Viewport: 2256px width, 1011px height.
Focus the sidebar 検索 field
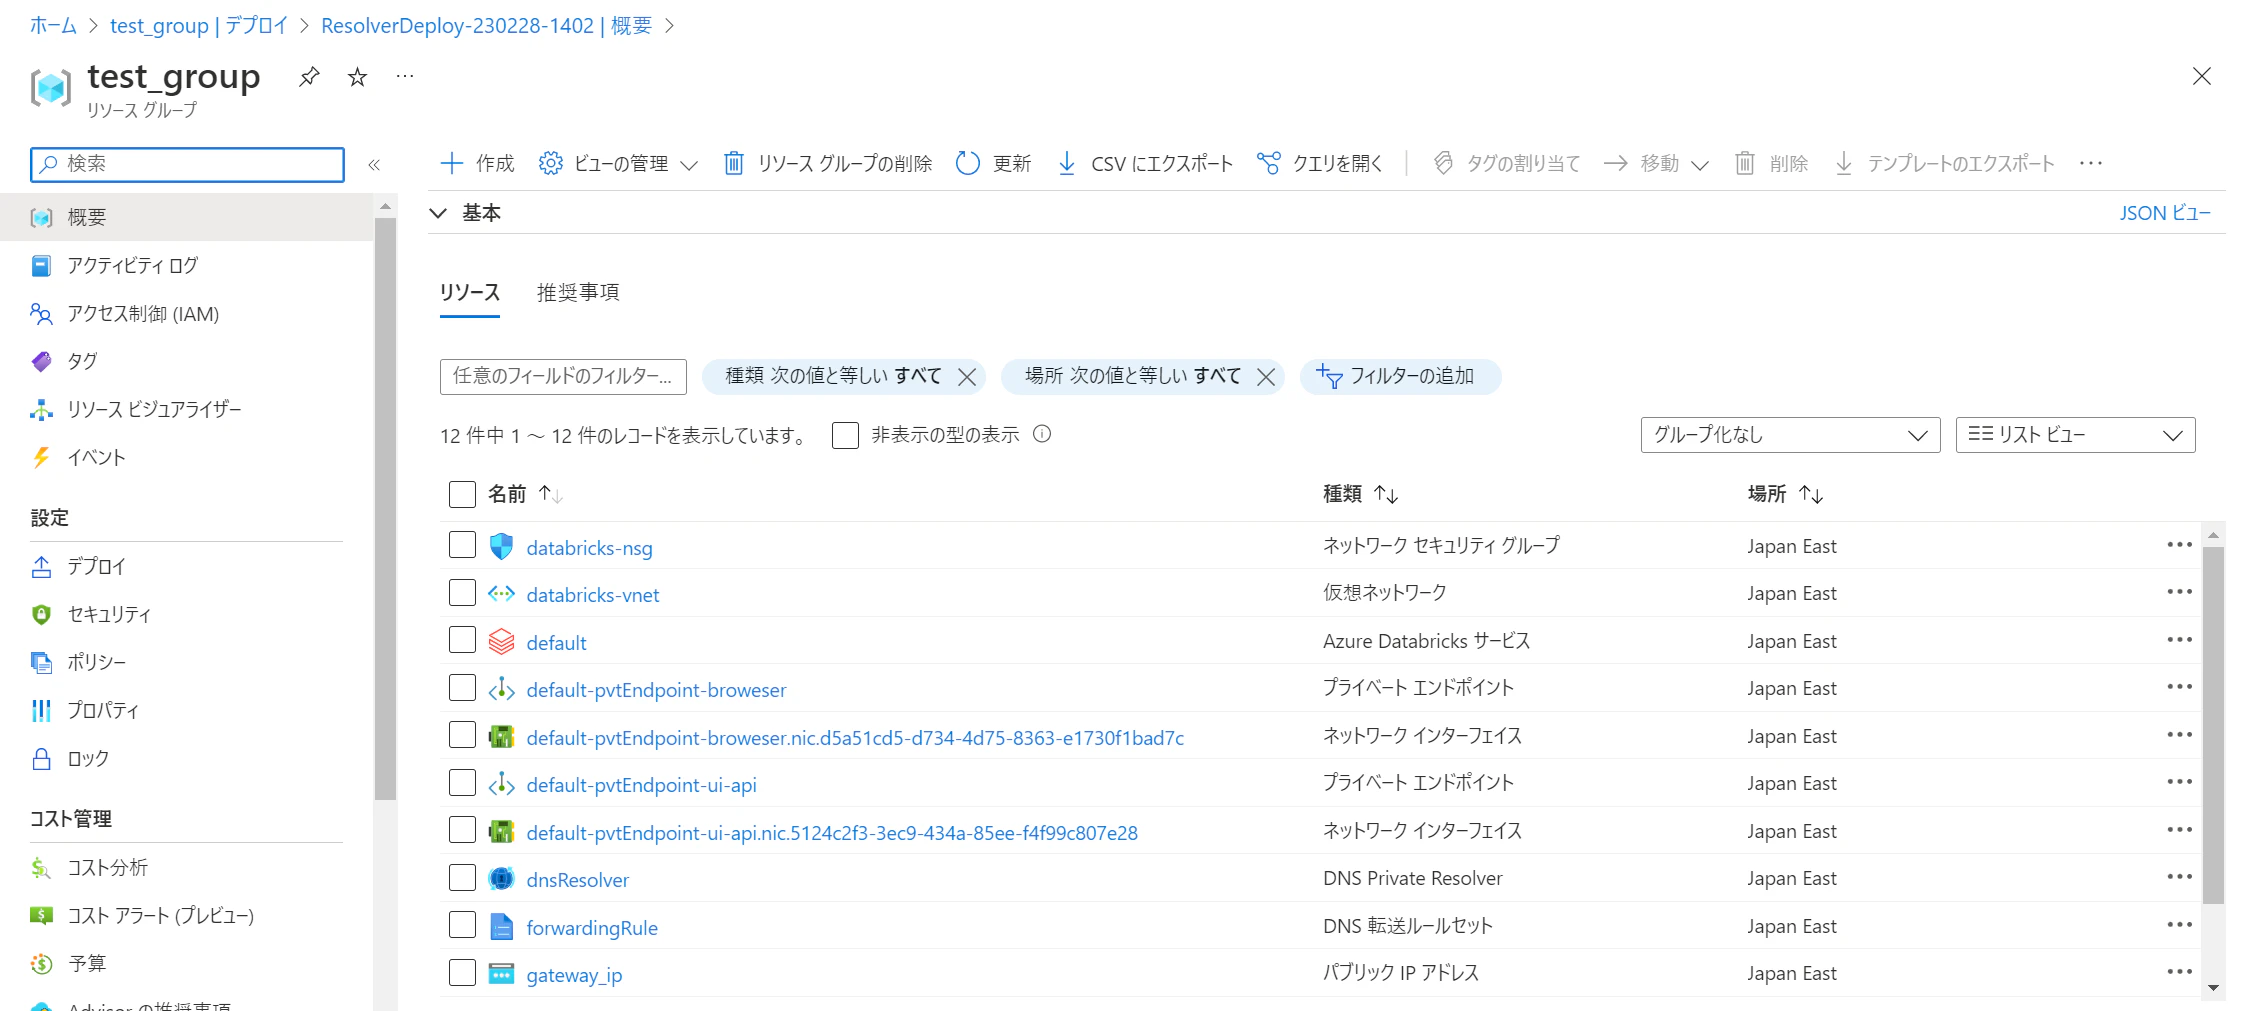pos(187,165)
